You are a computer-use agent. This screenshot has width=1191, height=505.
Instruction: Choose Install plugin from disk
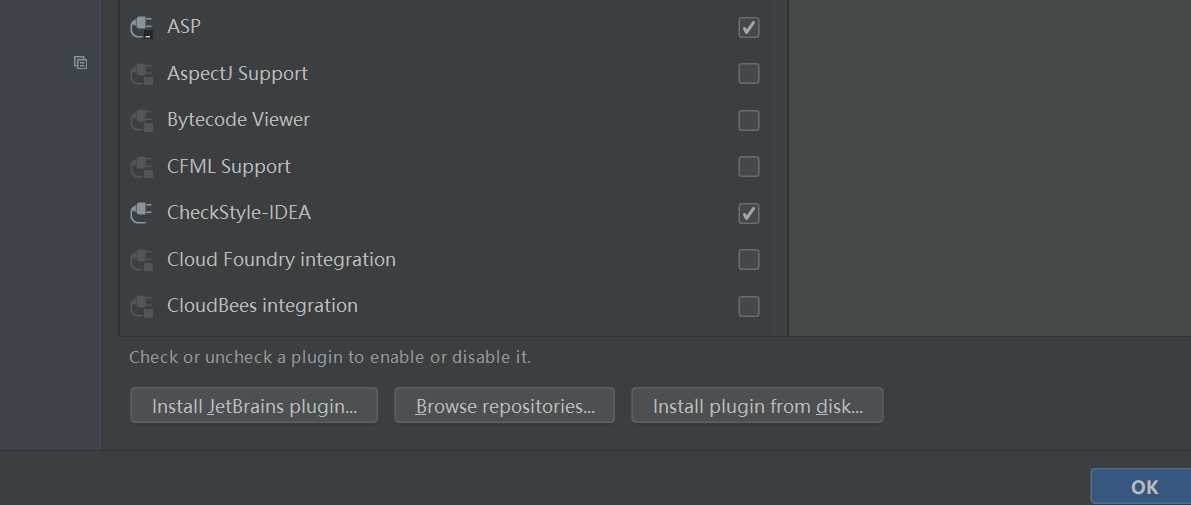[757, 406]
